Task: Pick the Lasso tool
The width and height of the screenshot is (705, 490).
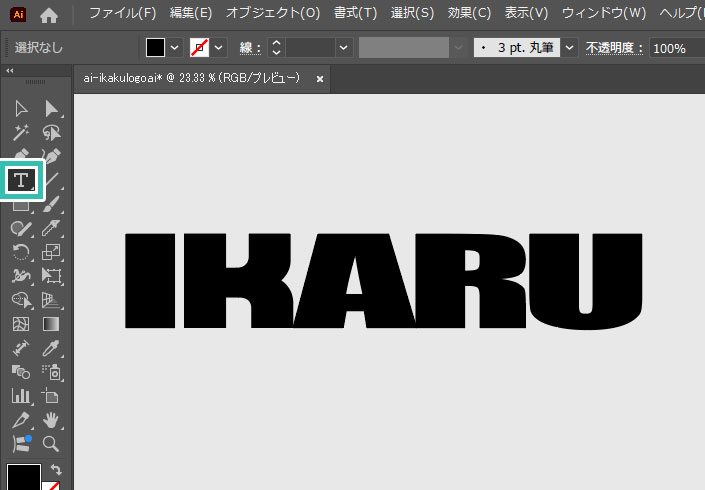Action: click(51, 133)
